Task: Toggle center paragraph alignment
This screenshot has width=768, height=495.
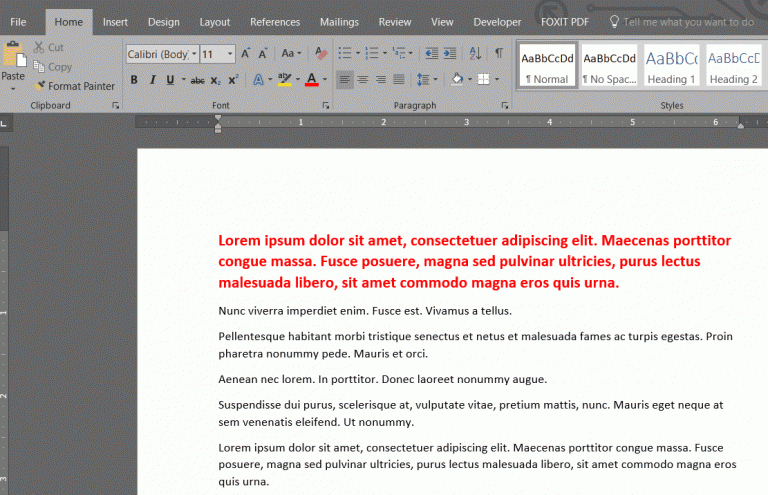Action: pyautogui.click(x=363, y=79)
